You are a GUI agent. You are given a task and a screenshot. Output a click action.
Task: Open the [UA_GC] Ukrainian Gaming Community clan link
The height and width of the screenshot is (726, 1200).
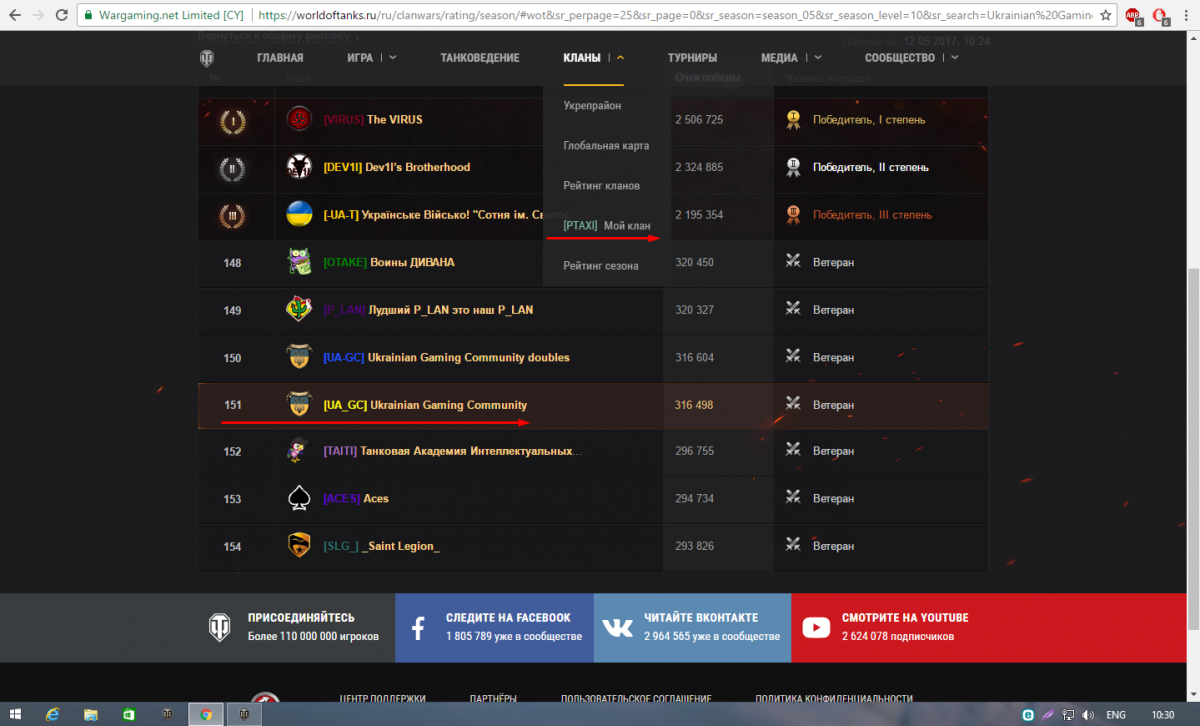click(x=425, y=405)
